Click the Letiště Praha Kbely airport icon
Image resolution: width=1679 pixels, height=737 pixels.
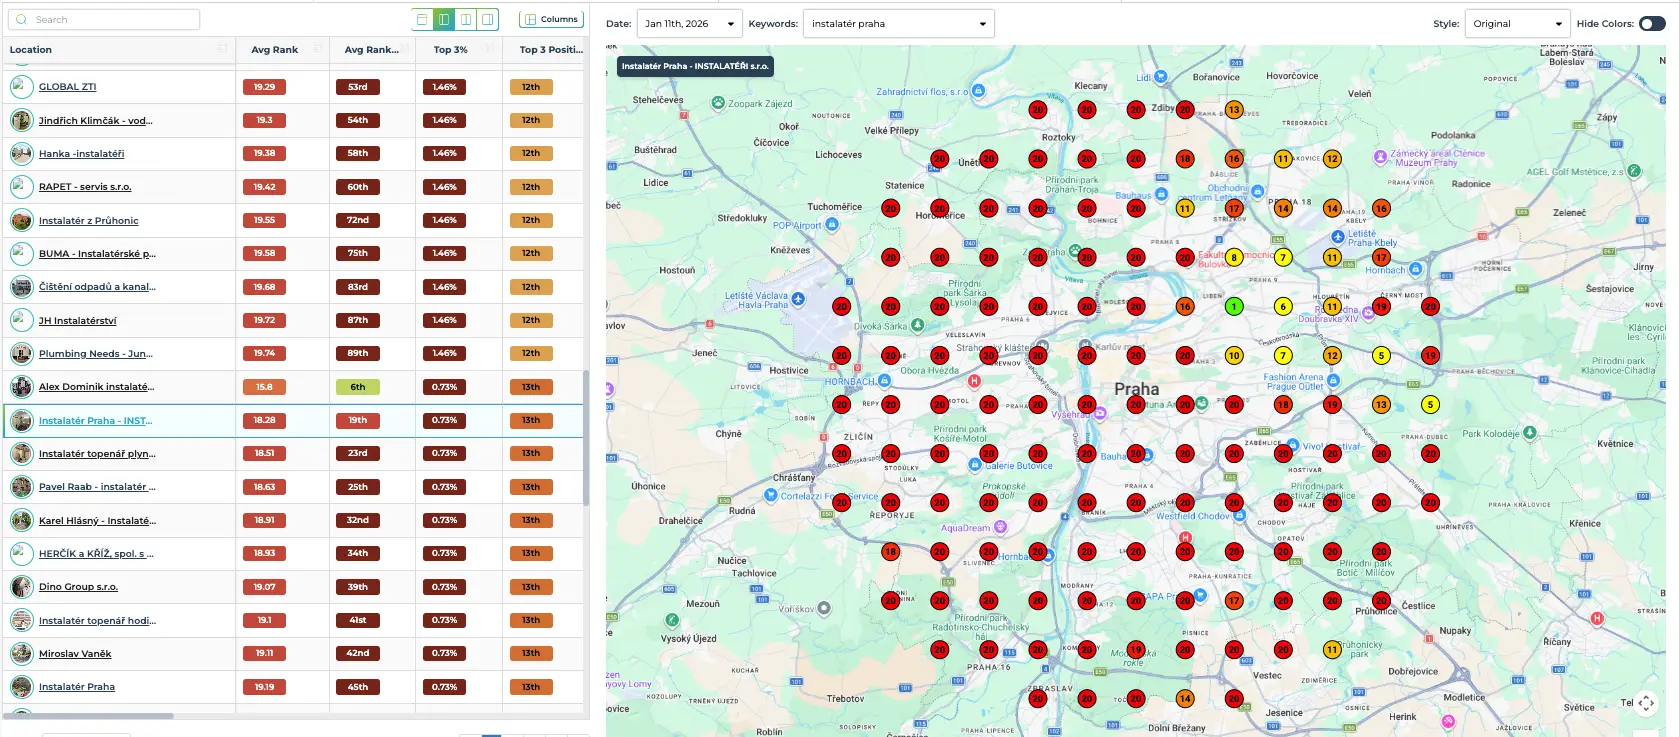[1338, 237]
